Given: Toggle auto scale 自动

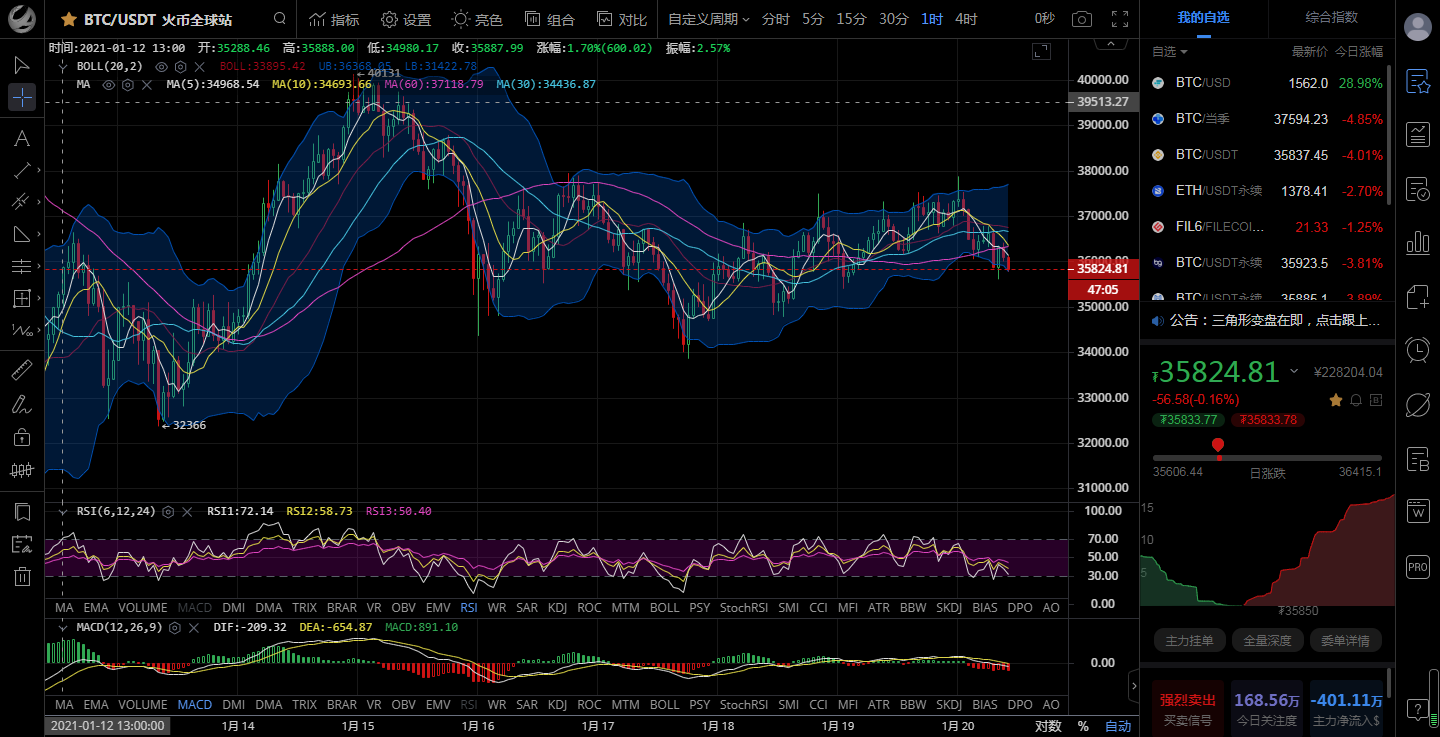Looking at the screenshot, I should tap(1118, 726).
